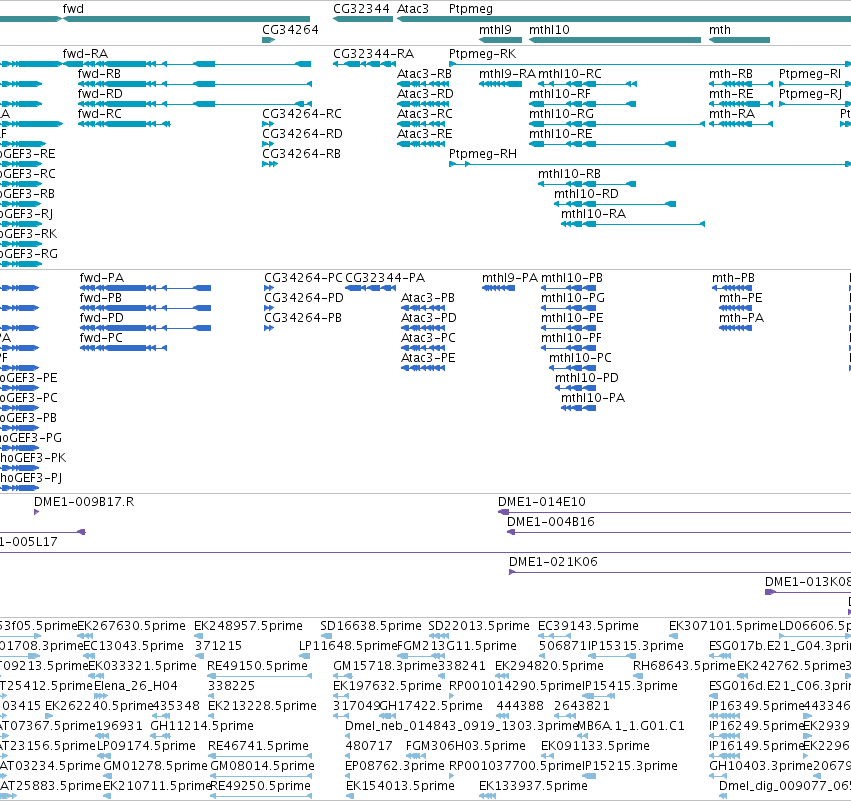
Task: Click the Atac3 gene label
Action: (x=412, y=9)
